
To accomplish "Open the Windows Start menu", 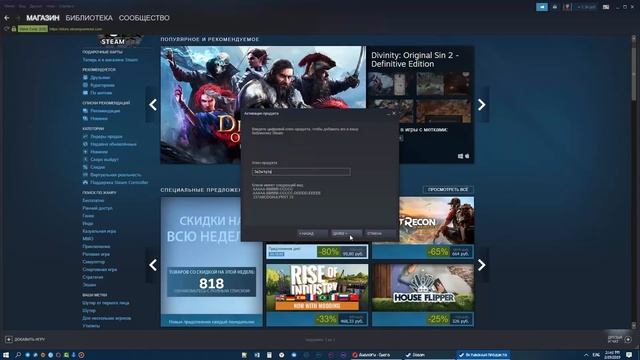I will tap(6, 355).
